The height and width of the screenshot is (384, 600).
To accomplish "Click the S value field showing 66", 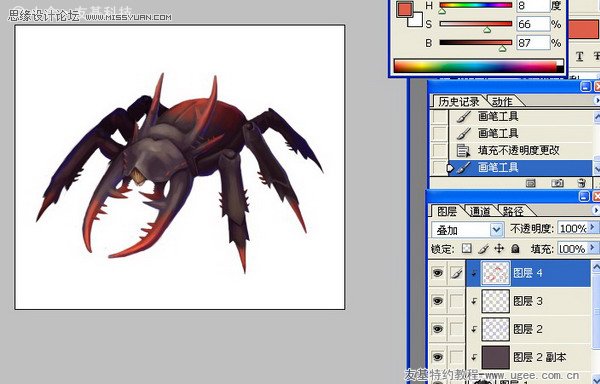I will [x=533, y=24].
